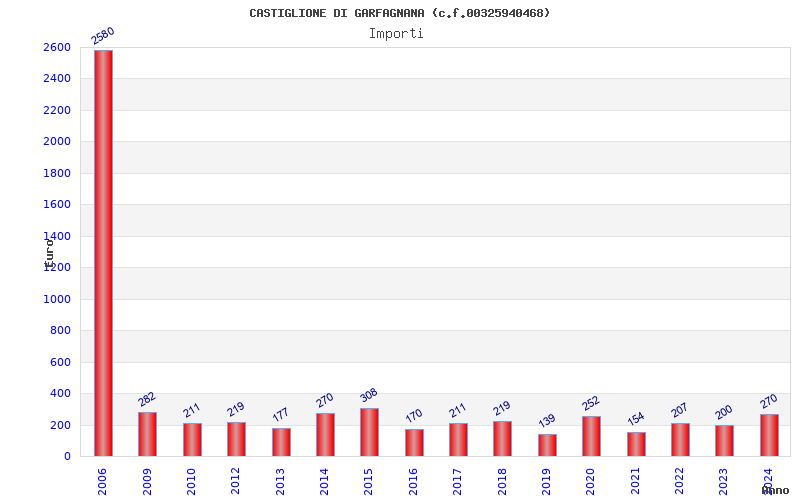Click the 2012 year label on the x-axis
800x500 pixels.
[x=235, y=482]
